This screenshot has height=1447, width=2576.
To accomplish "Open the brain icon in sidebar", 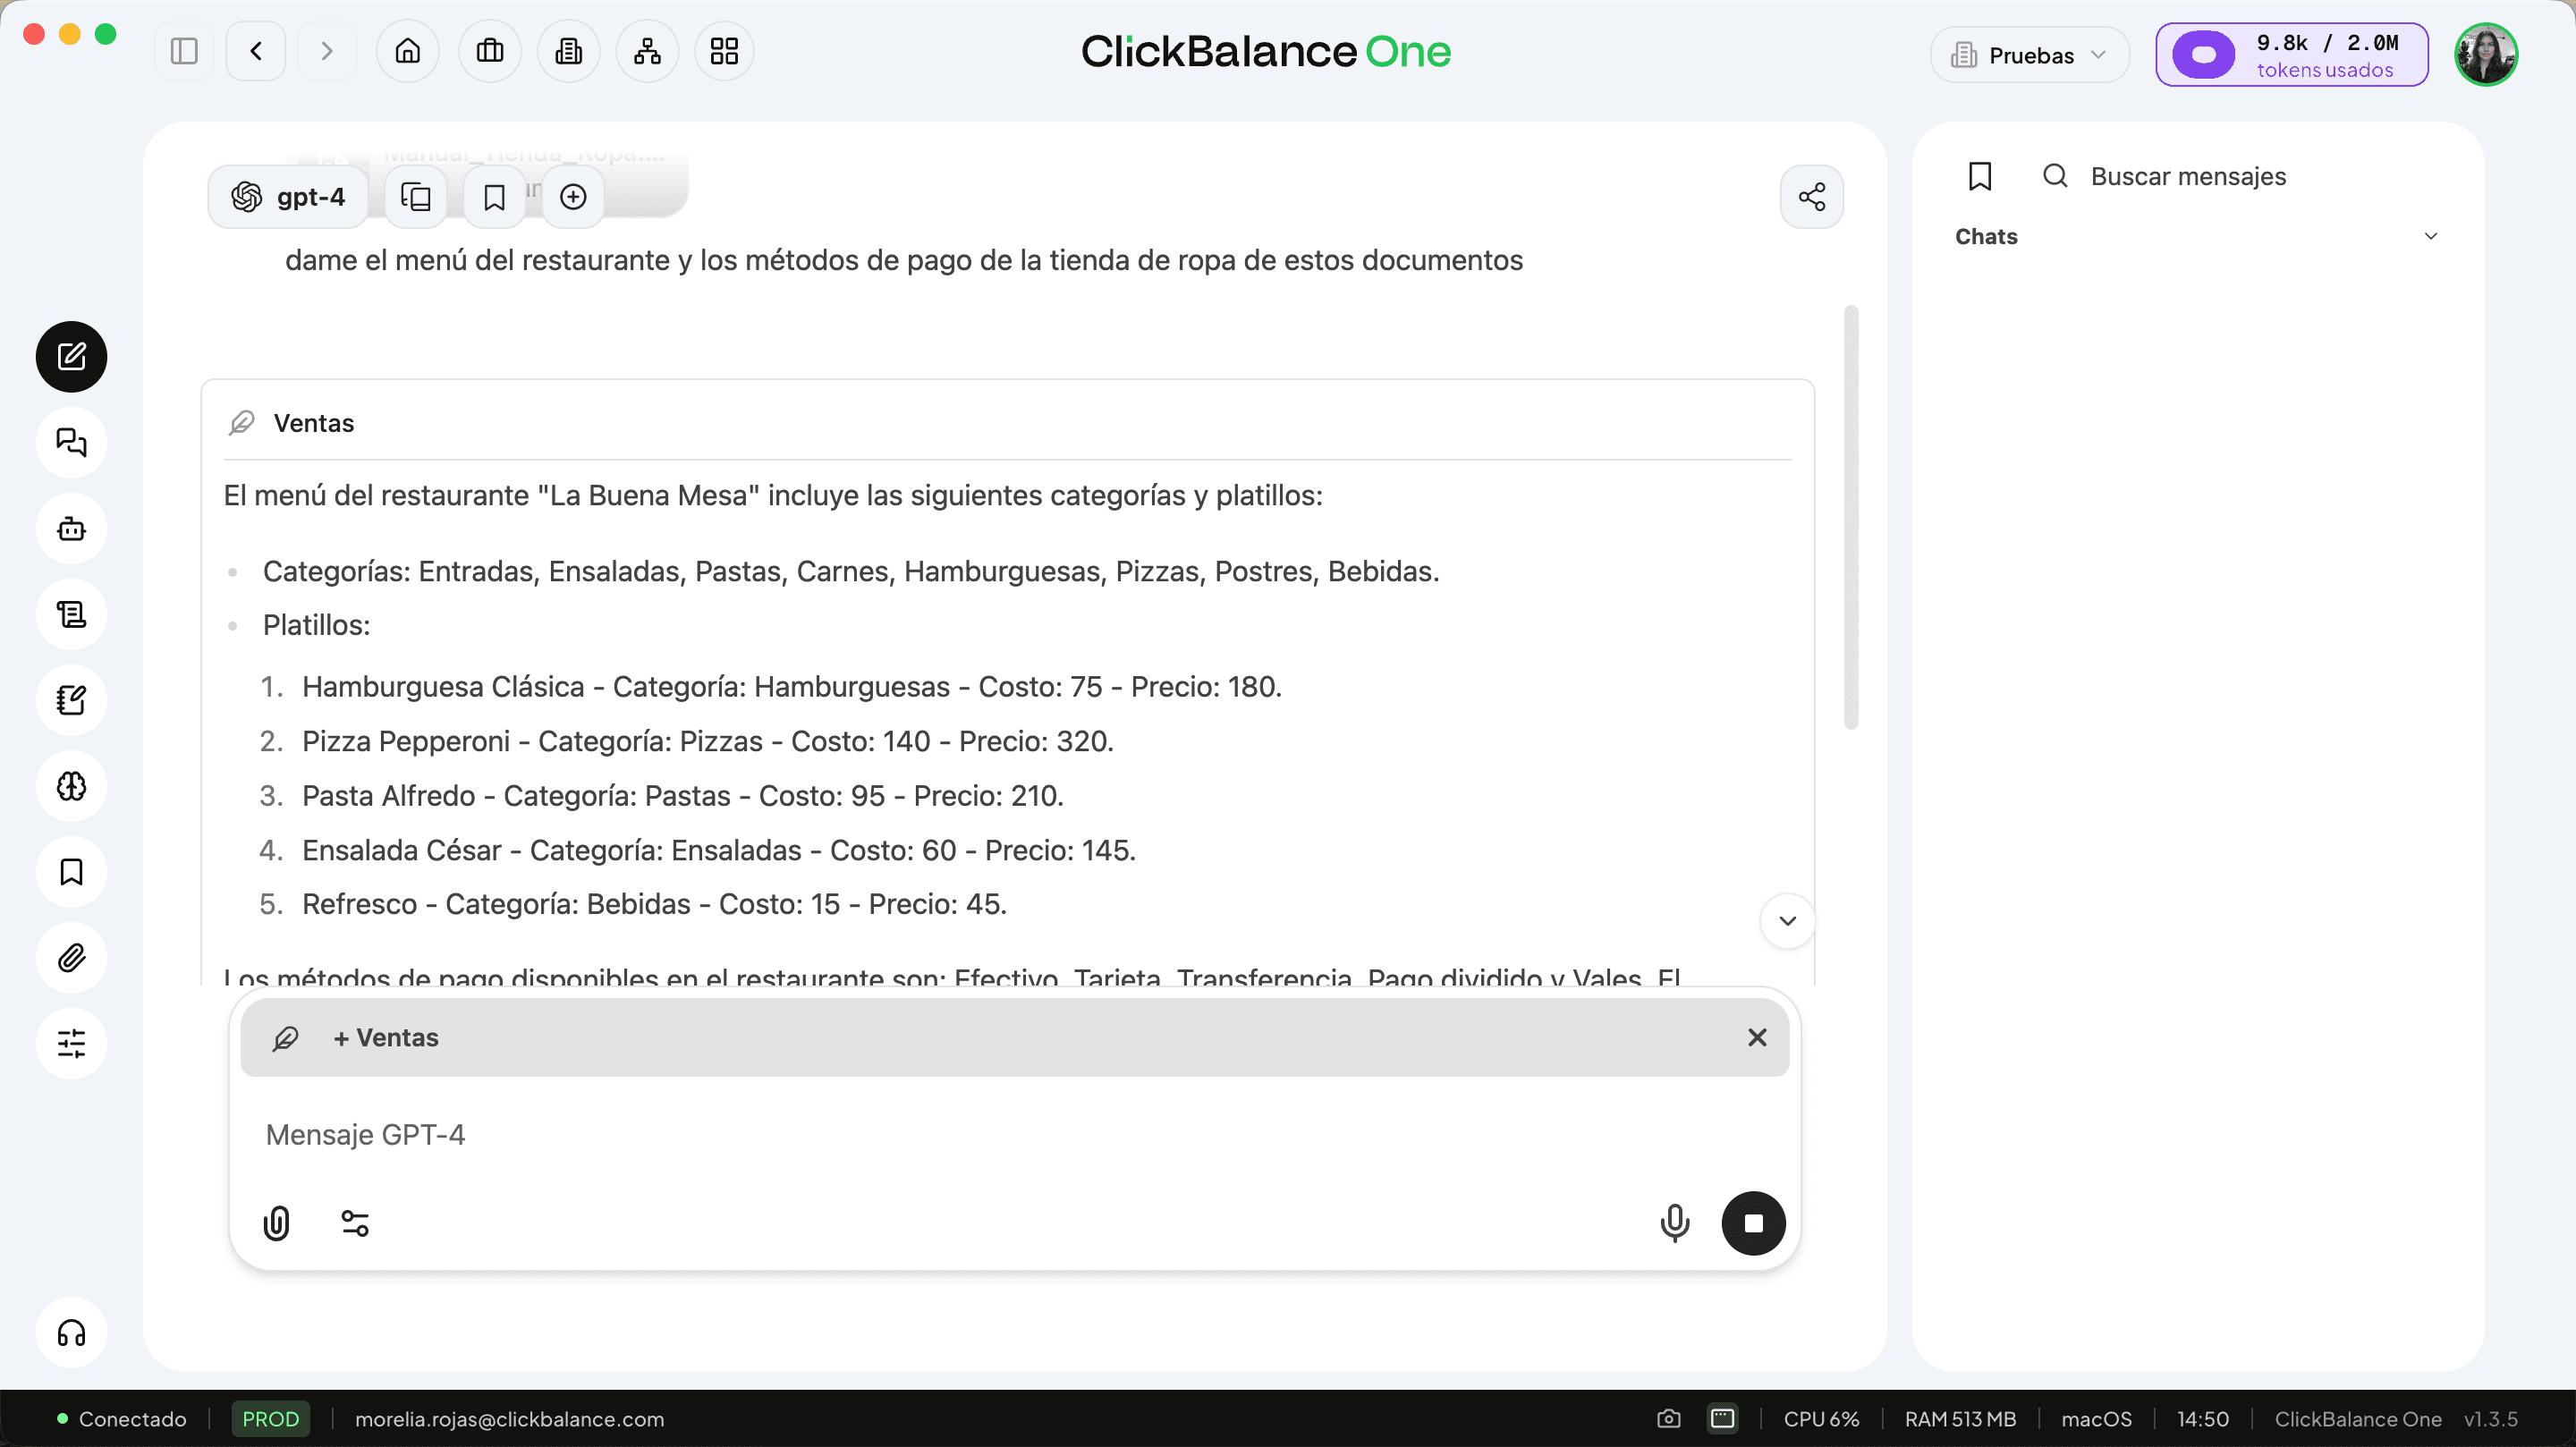I will [x=72, y=787].
